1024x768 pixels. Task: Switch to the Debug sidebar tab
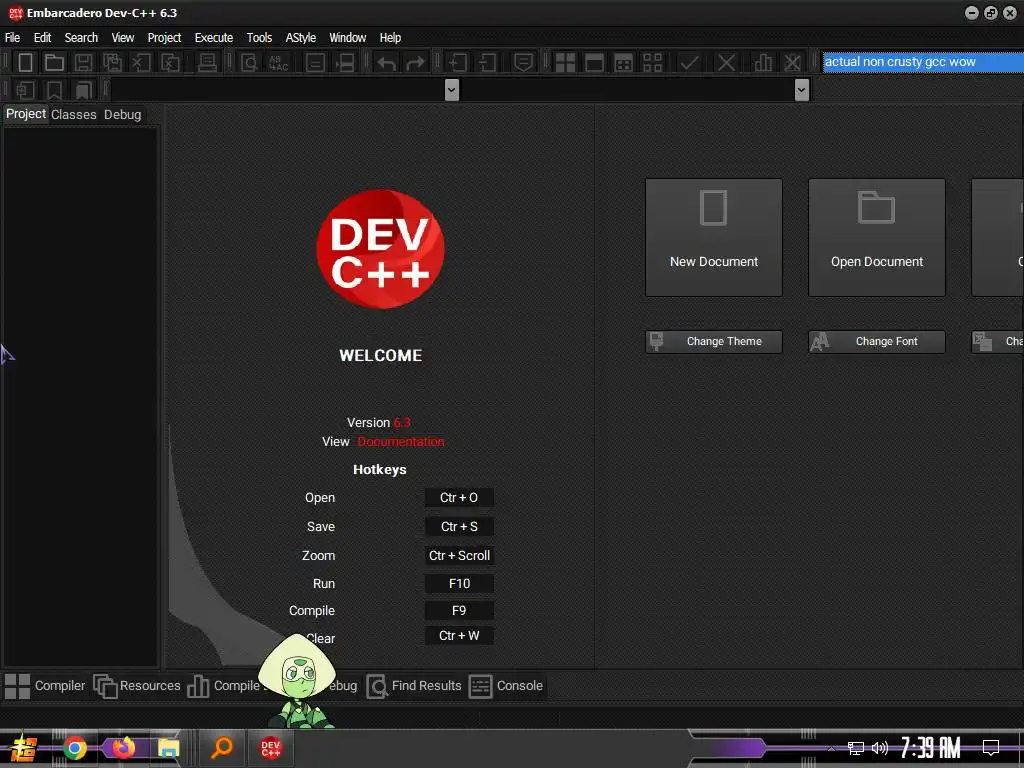[x=122, y=114]
